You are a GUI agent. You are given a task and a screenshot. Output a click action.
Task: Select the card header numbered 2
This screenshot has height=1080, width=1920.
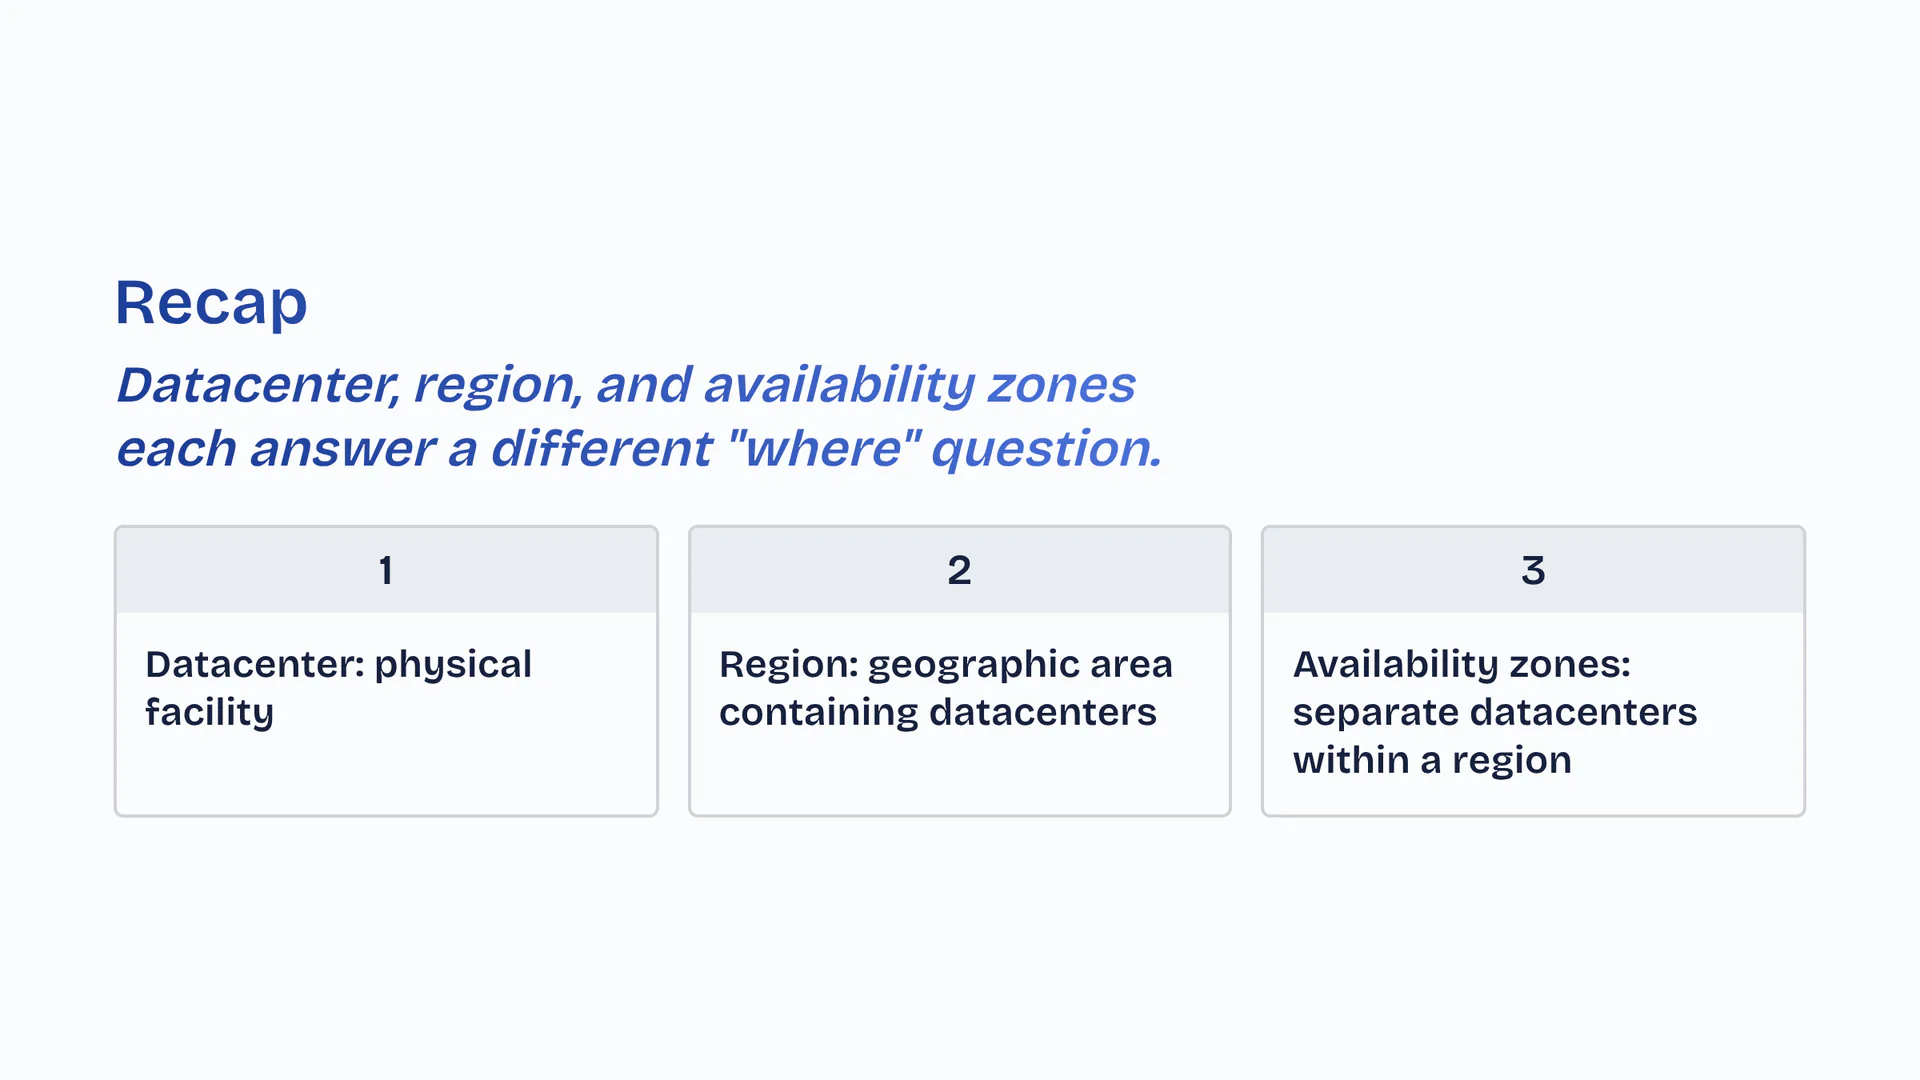[959, 570]
